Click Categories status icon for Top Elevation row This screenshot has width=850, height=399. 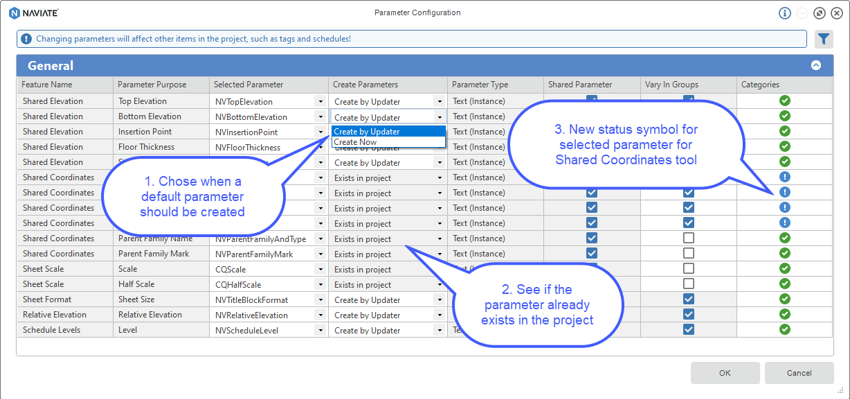784,100
